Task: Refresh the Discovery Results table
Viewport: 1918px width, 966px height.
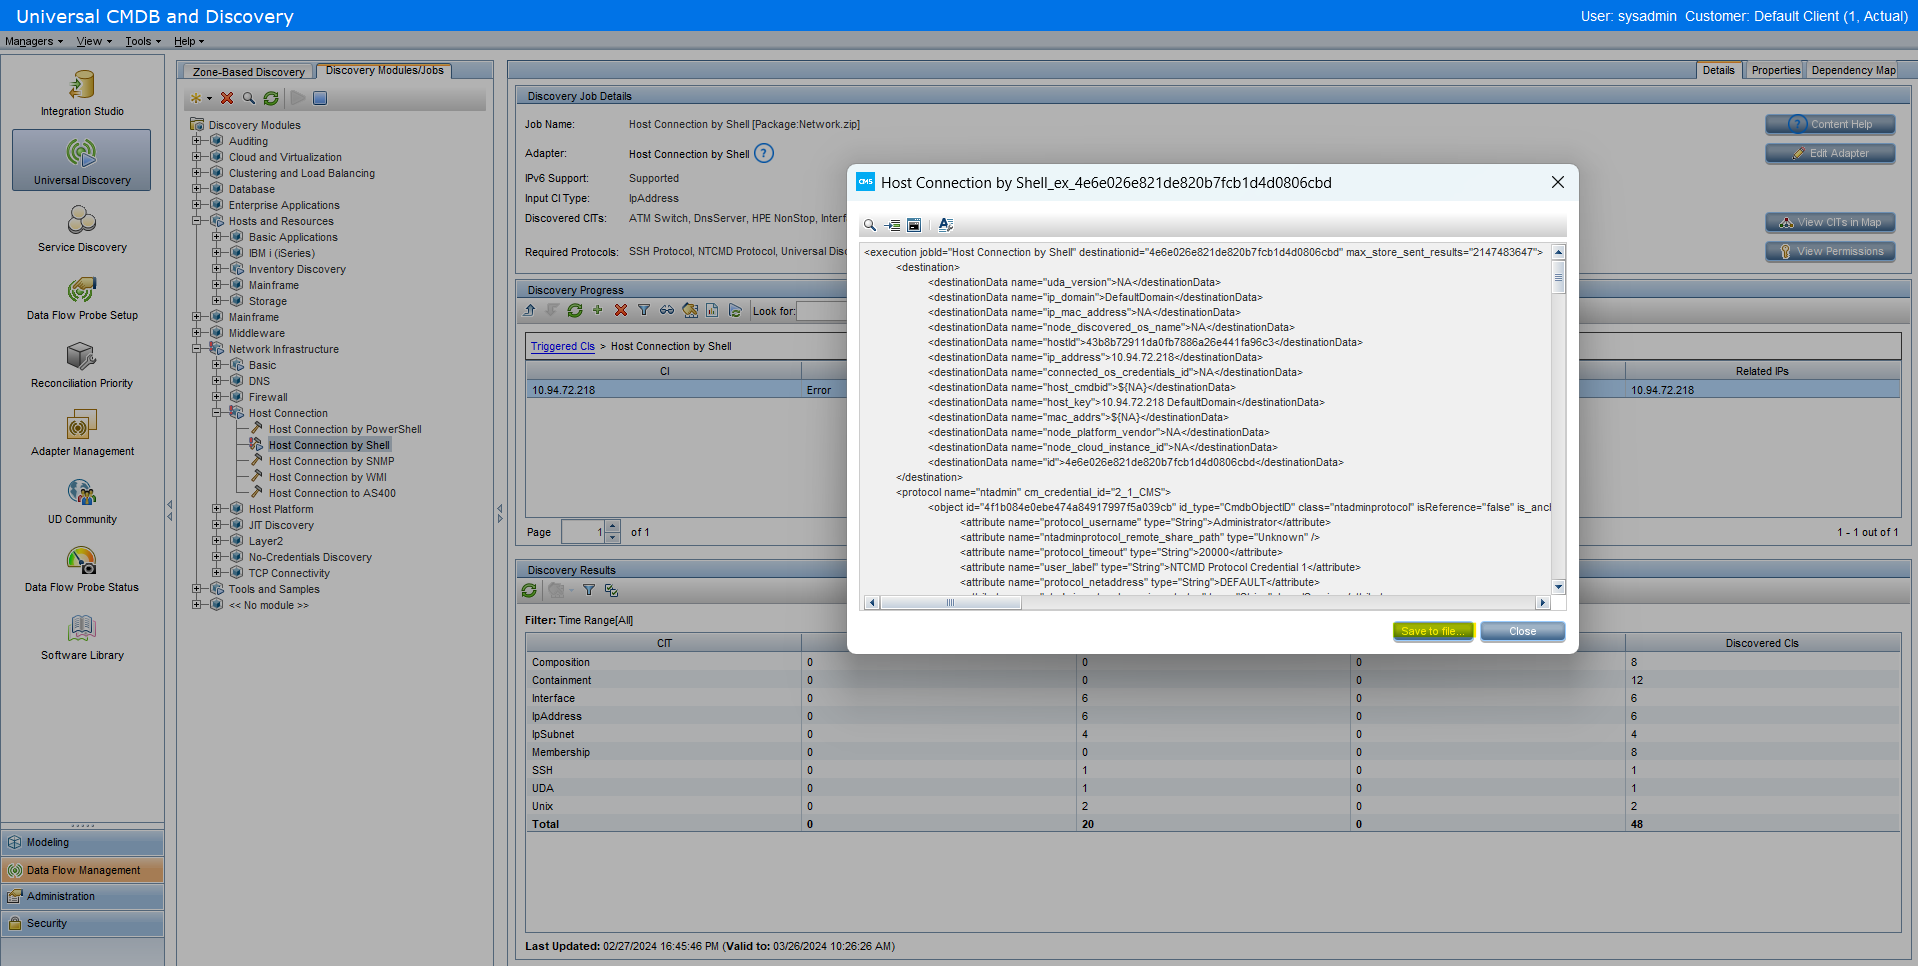Action: click(530, 590)
